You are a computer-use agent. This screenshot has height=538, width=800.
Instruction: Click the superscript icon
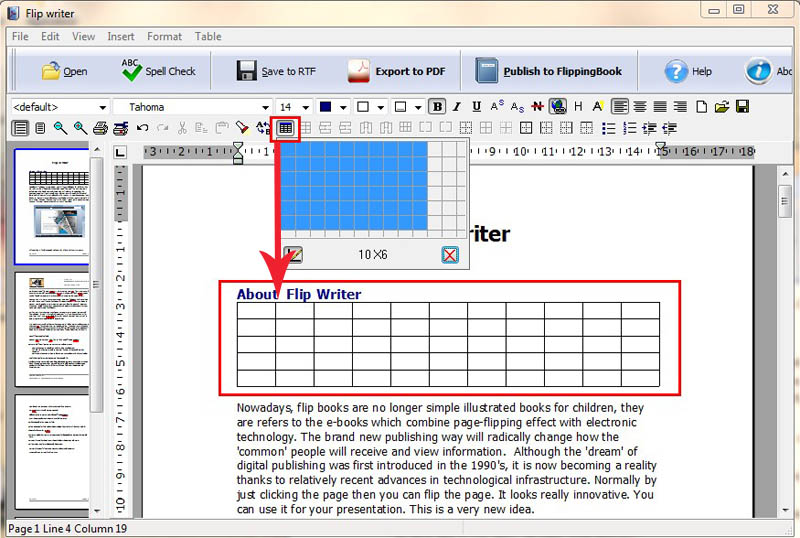tap(496, 106)
